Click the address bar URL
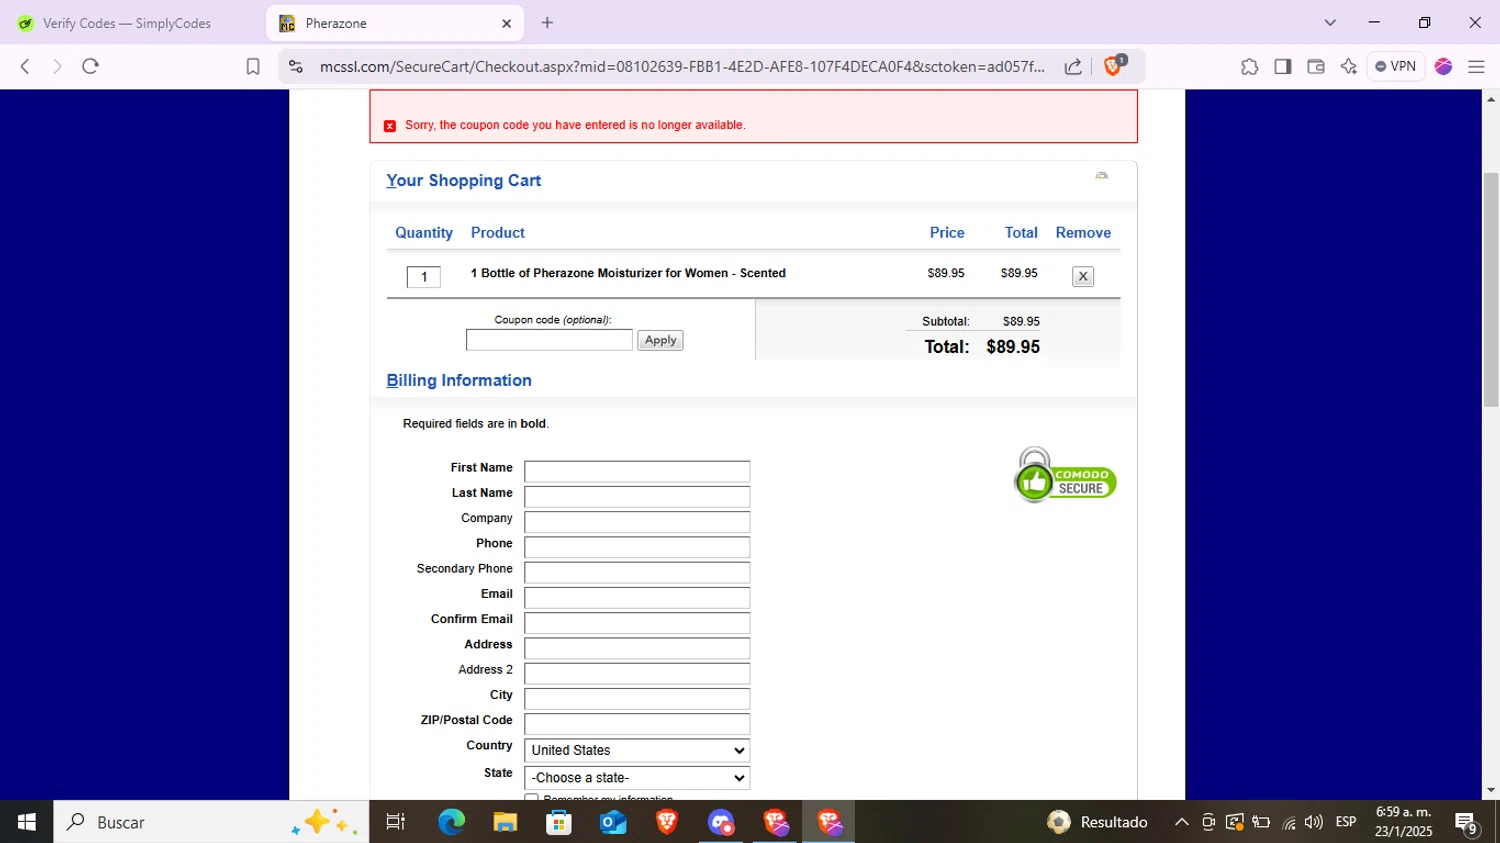Image resolution: width=1500 pixels, height=843 pixels. [682, 66]
